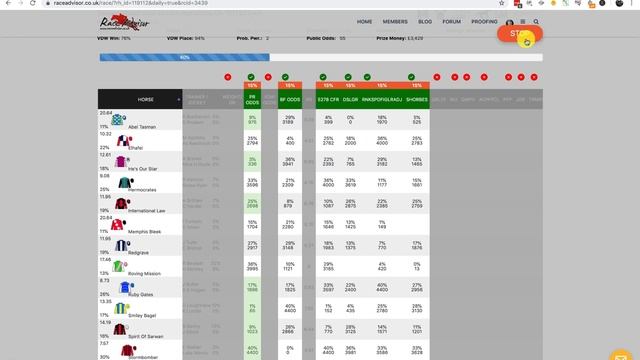Toggle off the BF ODDS green check
This screenshot has width=640, height=360.
[x=285, y=77]
